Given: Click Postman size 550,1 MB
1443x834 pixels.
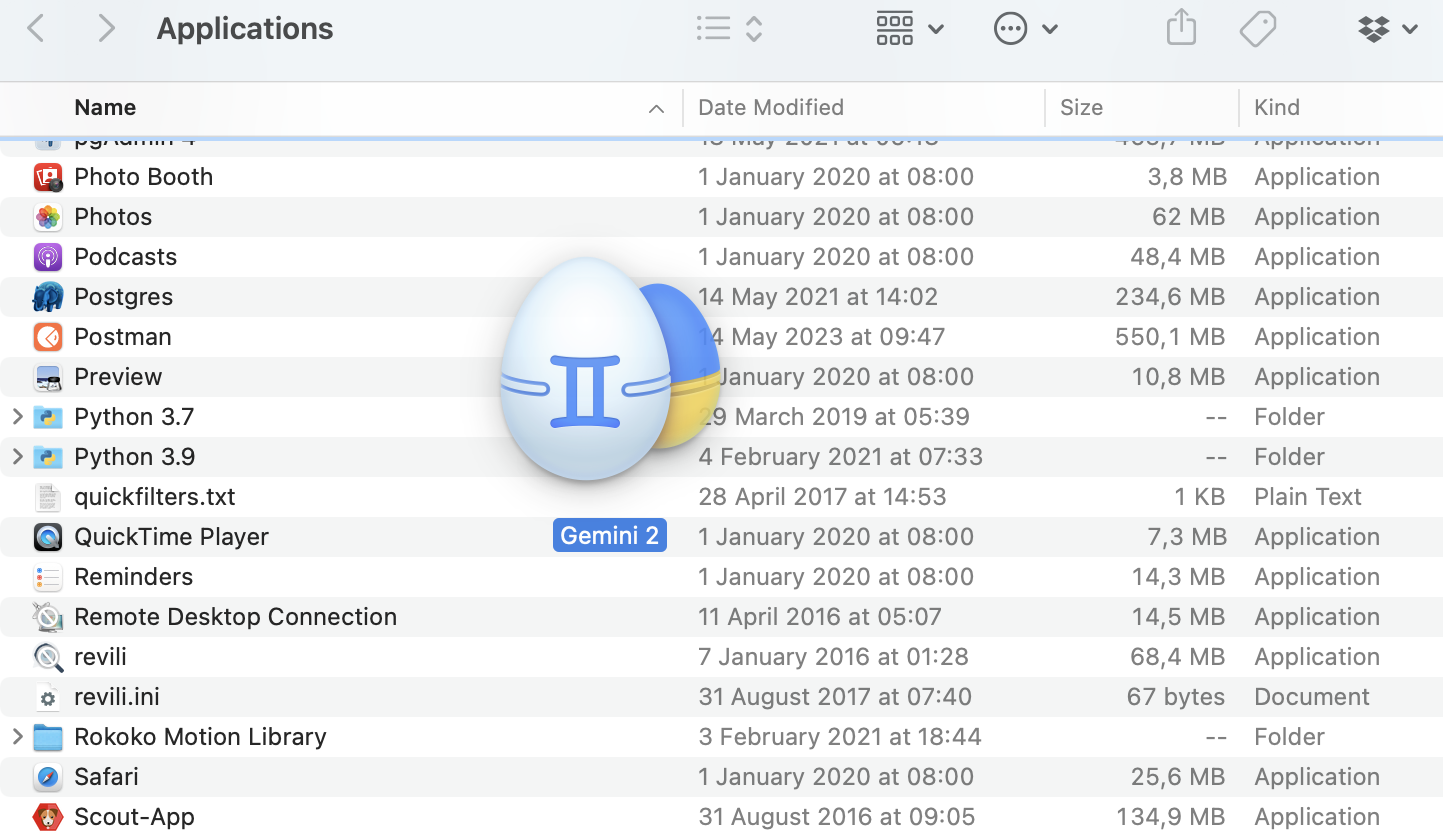Looking at the screenshot, I should point(1170,337).
